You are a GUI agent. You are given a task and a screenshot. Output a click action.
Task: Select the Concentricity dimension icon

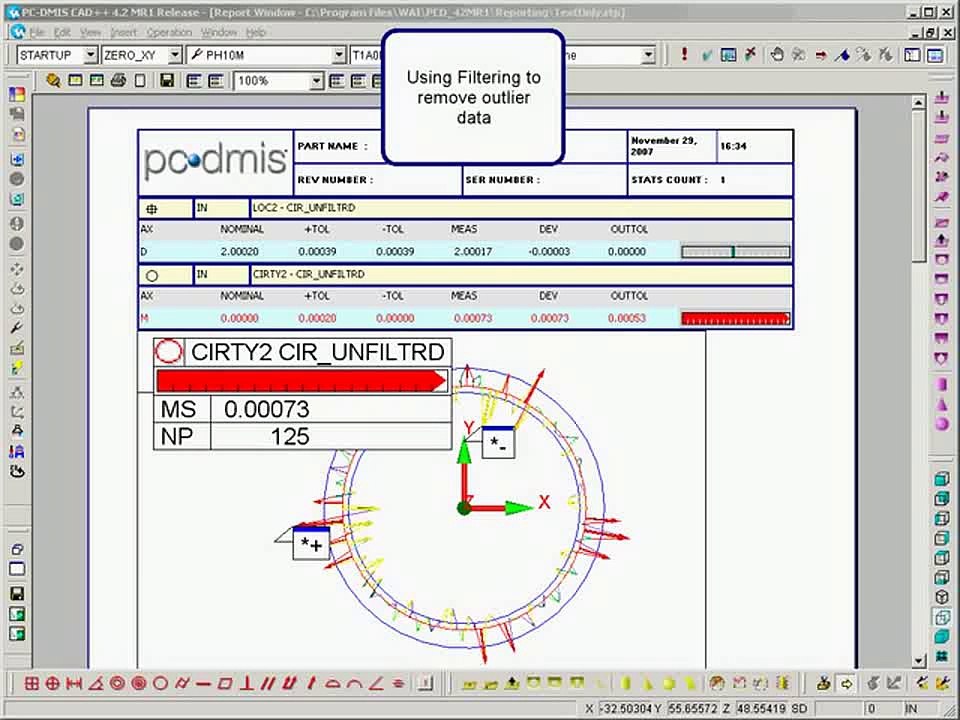click(117, 684)
